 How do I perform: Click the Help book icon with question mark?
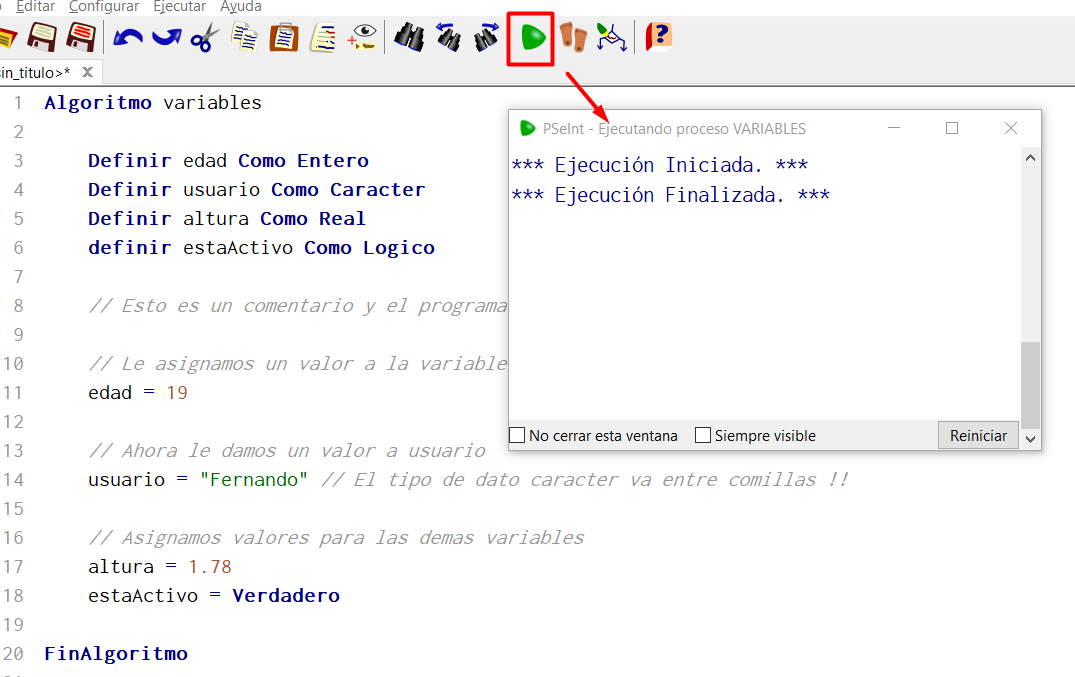(x=658, y=39)
